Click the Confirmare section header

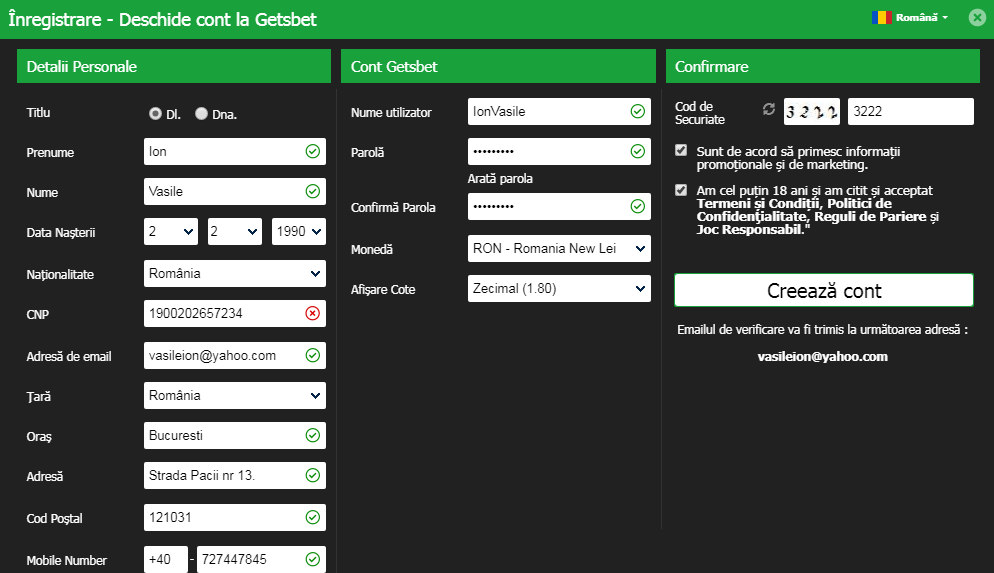tap(823, 66)
